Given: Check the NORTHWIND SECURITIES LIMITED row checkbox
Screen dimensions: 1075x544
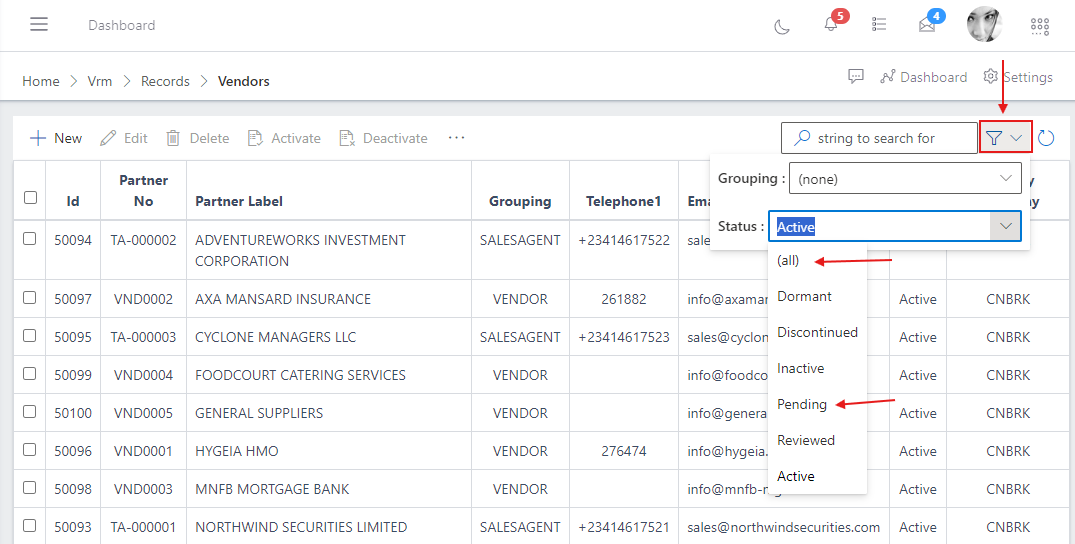Looking at the screenshot, I should [29, 525].
